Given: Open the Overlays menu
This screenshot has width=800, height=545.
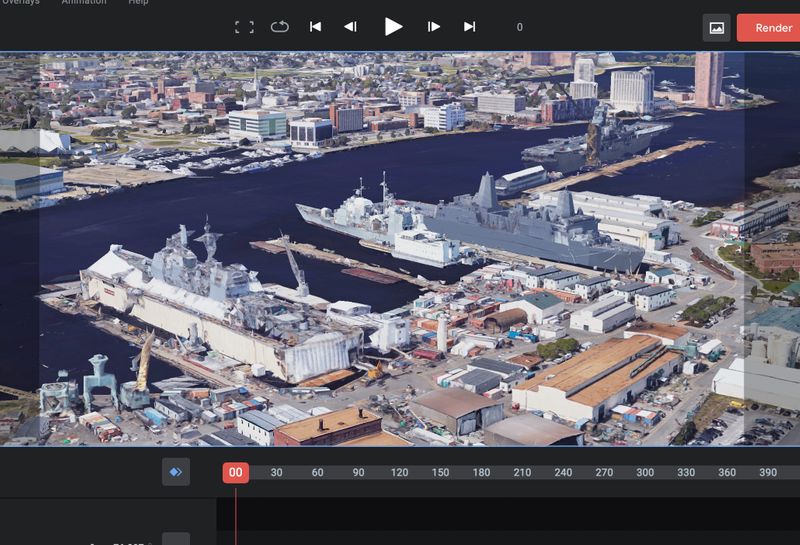Looking at the screenshot, I should pos(20,3).
